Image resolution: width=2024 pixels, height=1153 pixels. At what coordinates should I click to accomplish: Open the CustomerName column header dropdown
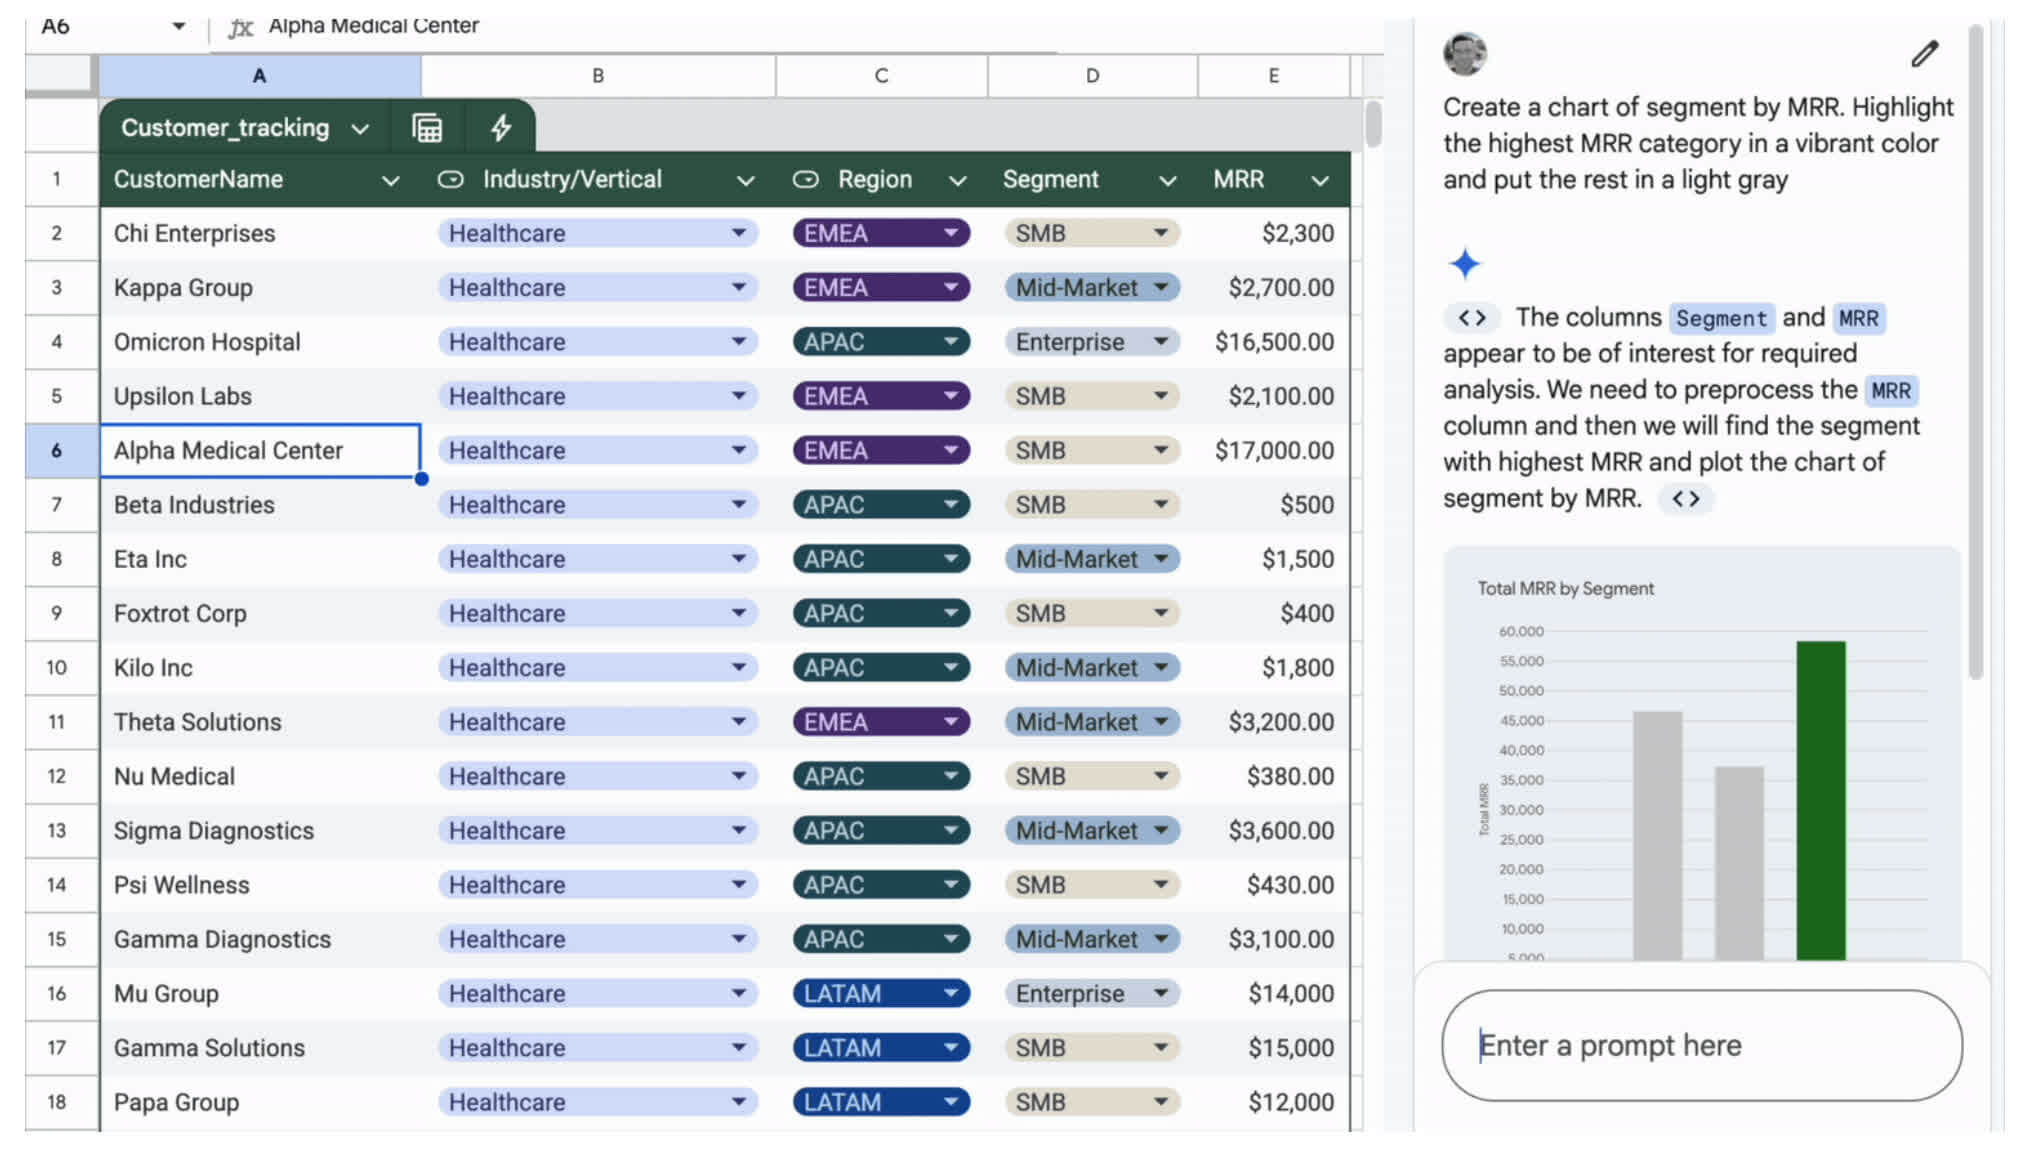391,181
